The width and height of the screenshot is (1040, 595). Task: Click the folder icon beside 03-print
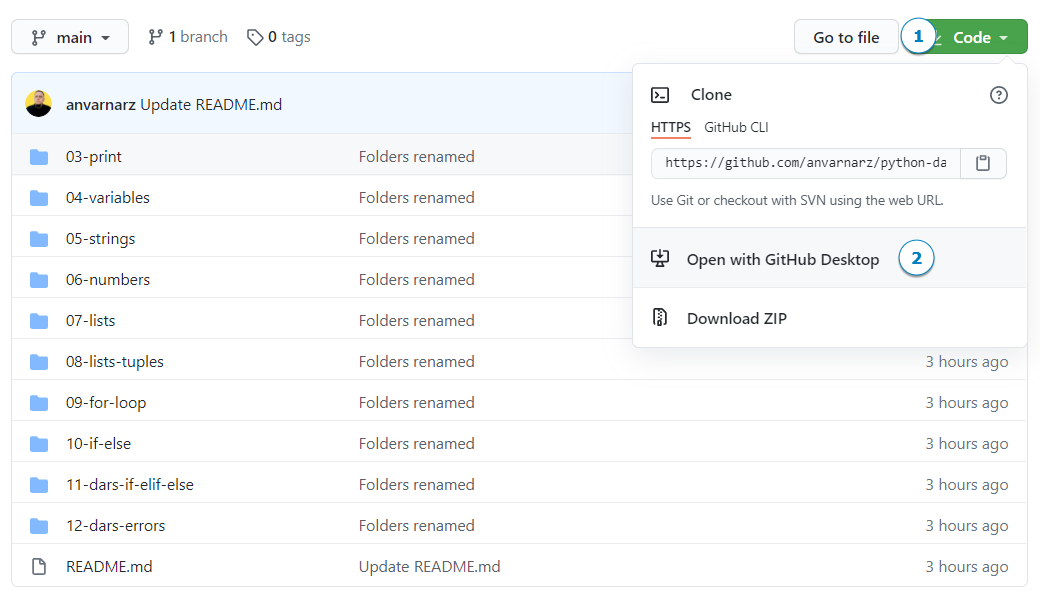click(39, 157)
